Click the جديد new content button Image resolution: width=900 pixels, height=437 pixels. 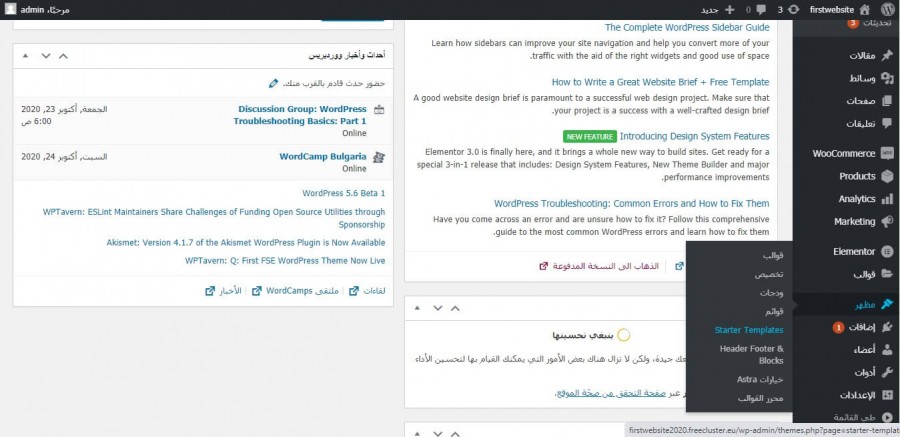[x=718, y=10]
